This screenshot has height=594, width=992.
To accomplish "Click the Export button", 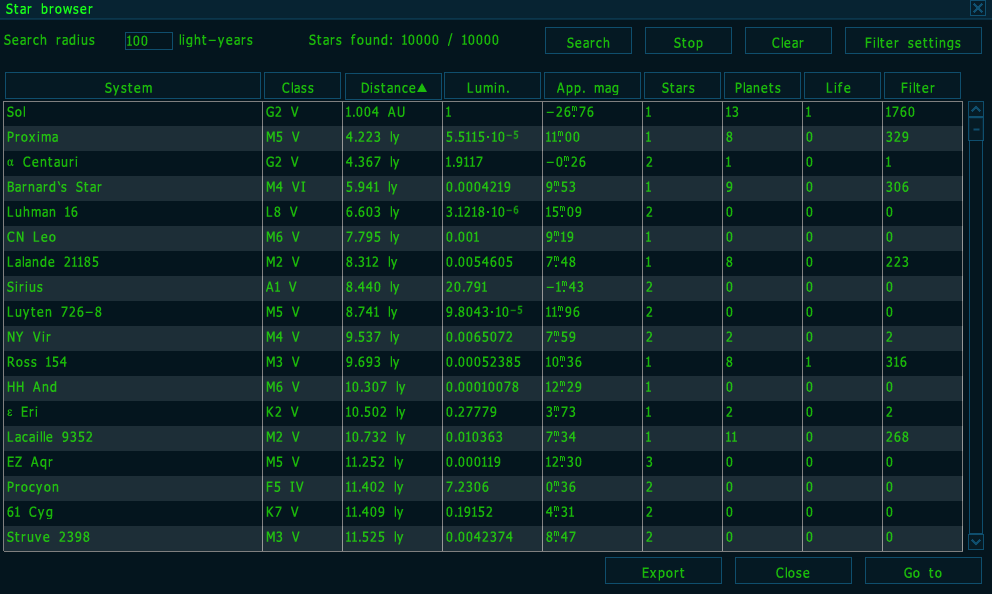I will pos(663,571).
